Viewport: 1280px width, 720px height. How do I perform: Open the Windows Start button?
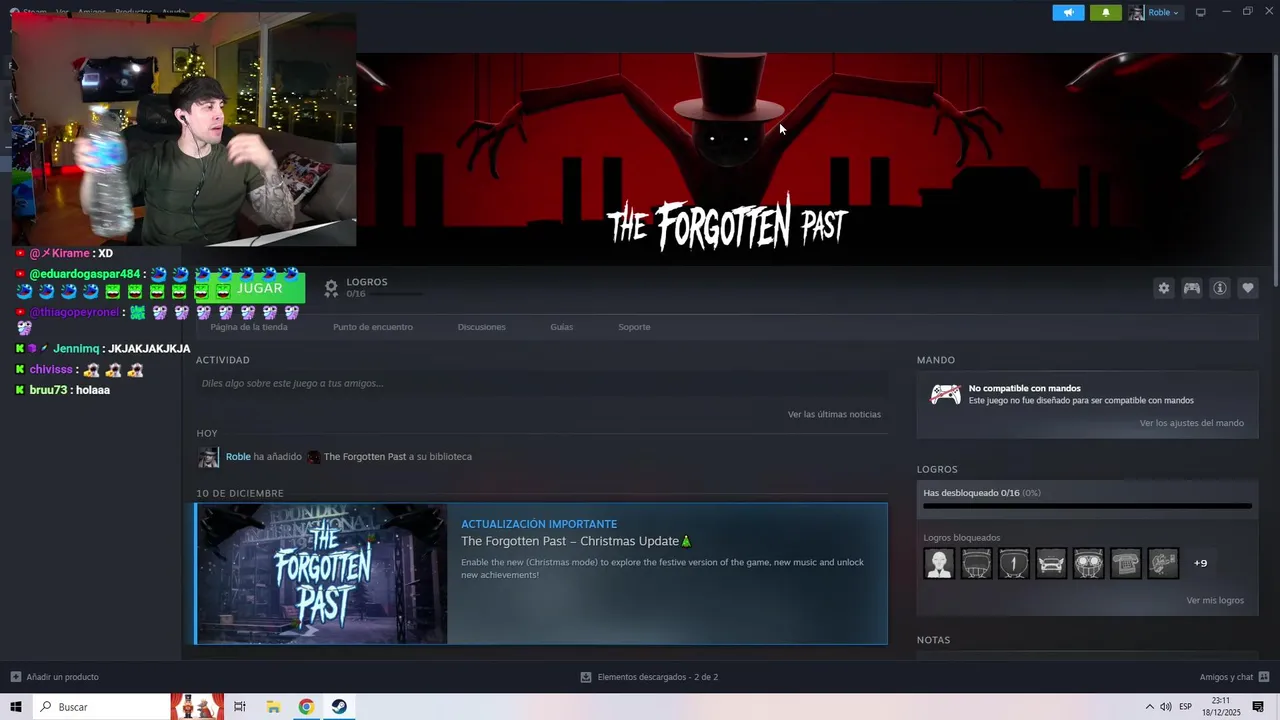point(16,707)
